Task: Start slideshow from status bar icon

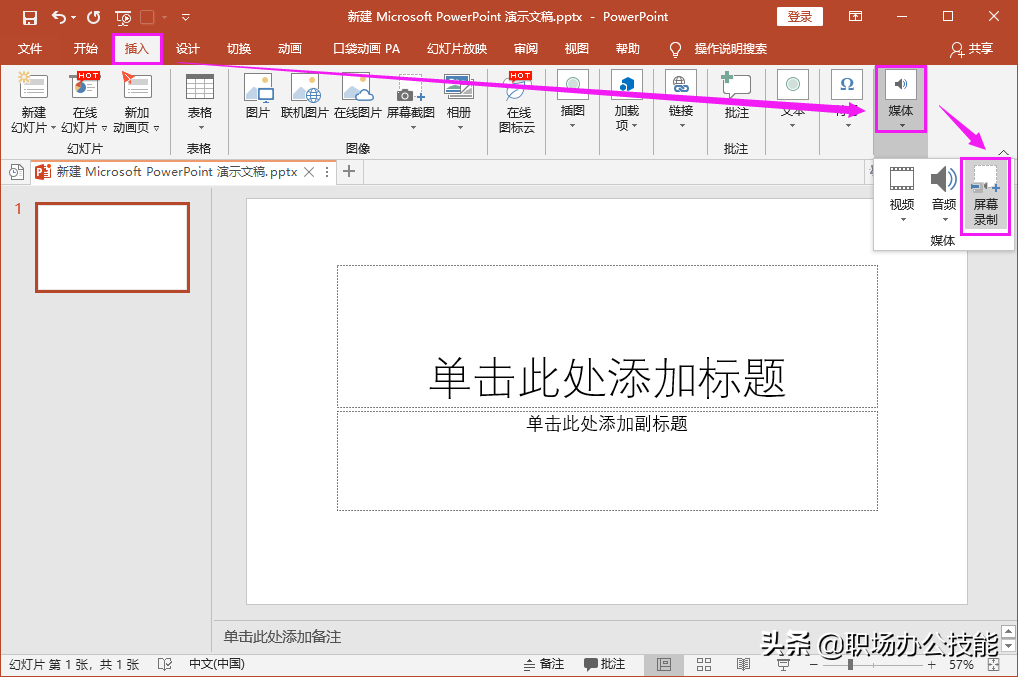Action: click(x=784, y=665)
